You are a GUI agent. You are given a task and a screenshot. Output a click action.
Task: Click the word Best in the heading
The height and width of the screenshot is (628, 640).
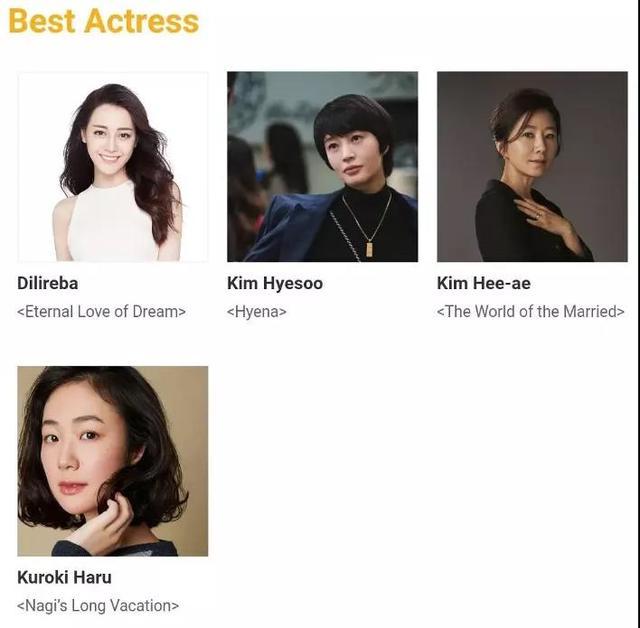click(x=42, y=21)
